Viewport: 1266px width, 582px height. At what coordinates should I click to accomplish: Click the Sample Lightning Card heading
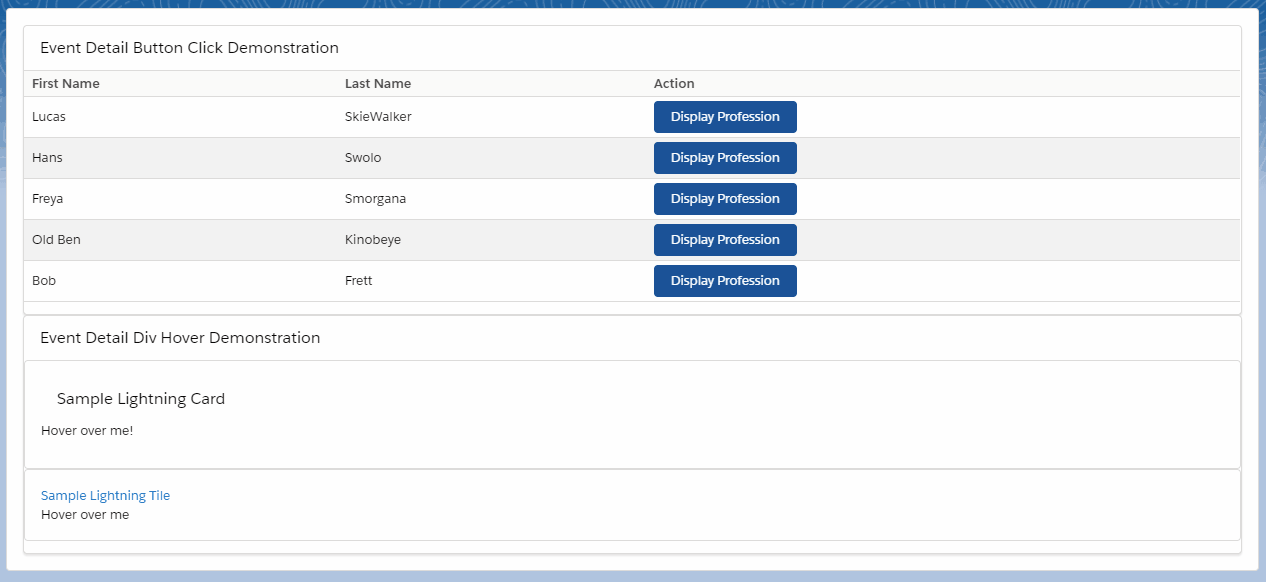(x=141, y=399)
